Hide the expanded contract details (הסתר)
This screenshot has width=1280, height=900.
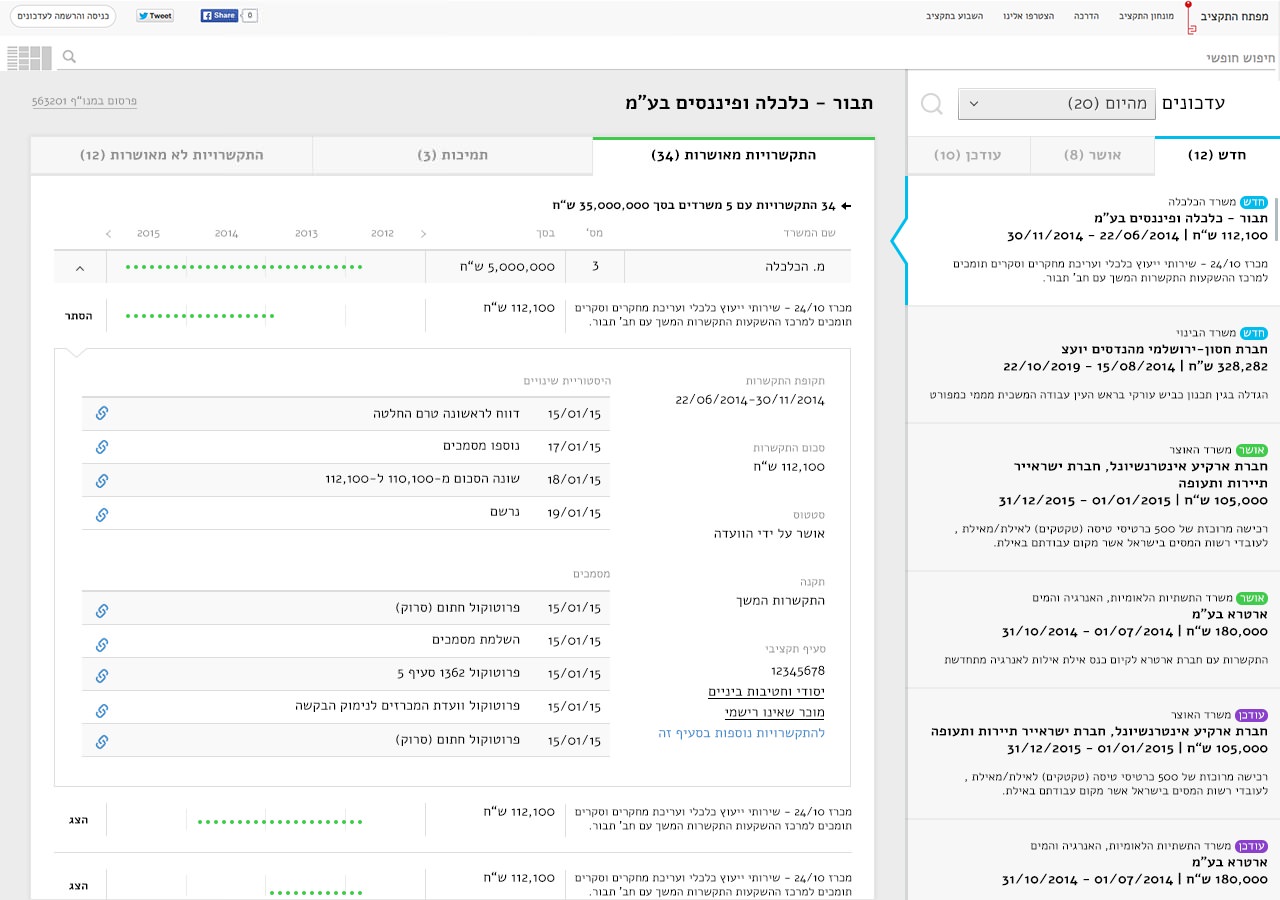79,316
